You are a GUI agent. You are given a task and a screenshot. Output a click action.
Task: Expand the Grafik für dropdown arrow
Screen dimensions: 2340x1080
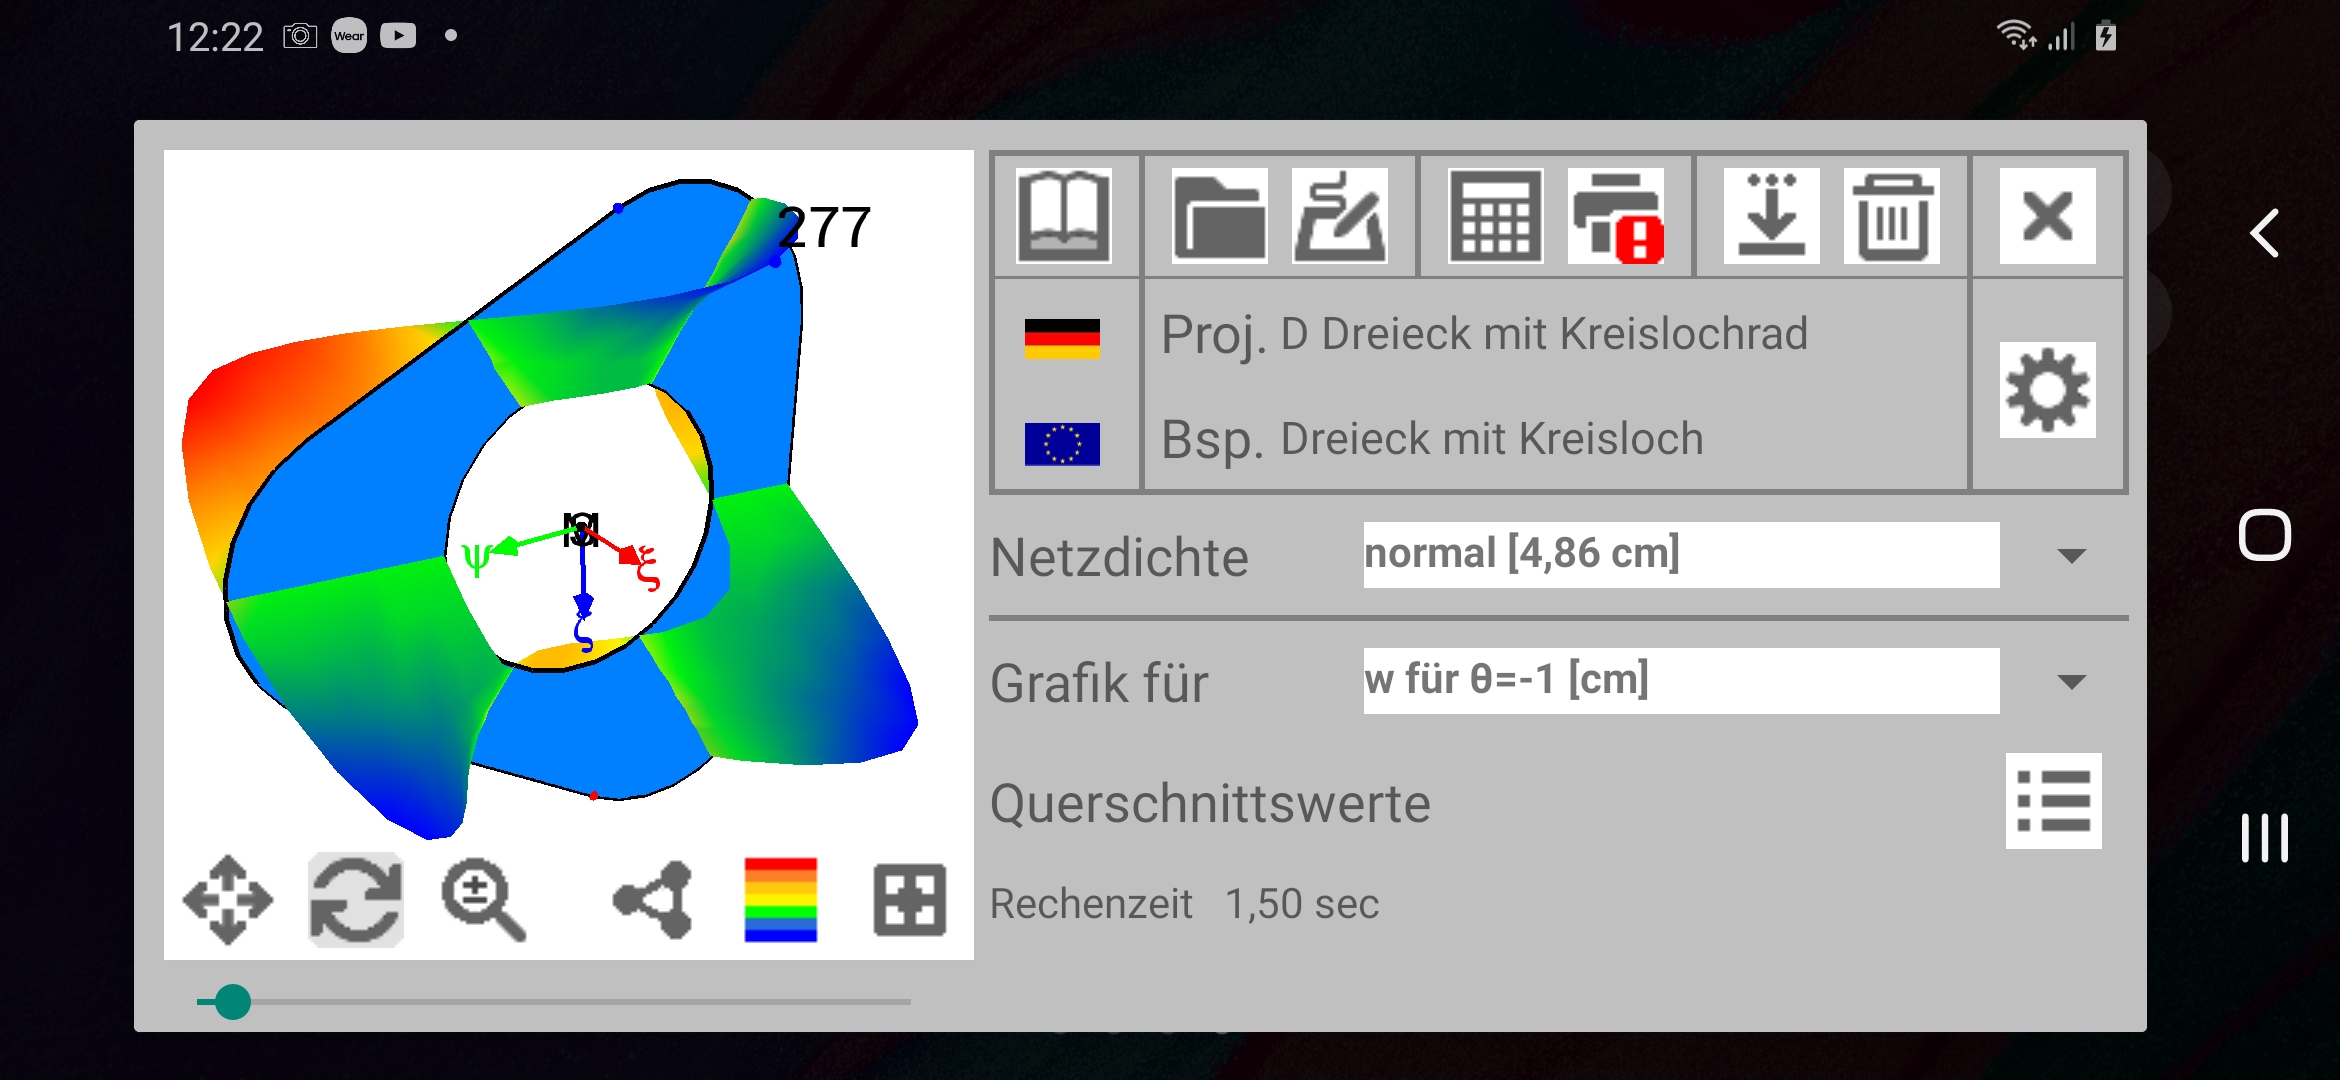coord(2071,682)
